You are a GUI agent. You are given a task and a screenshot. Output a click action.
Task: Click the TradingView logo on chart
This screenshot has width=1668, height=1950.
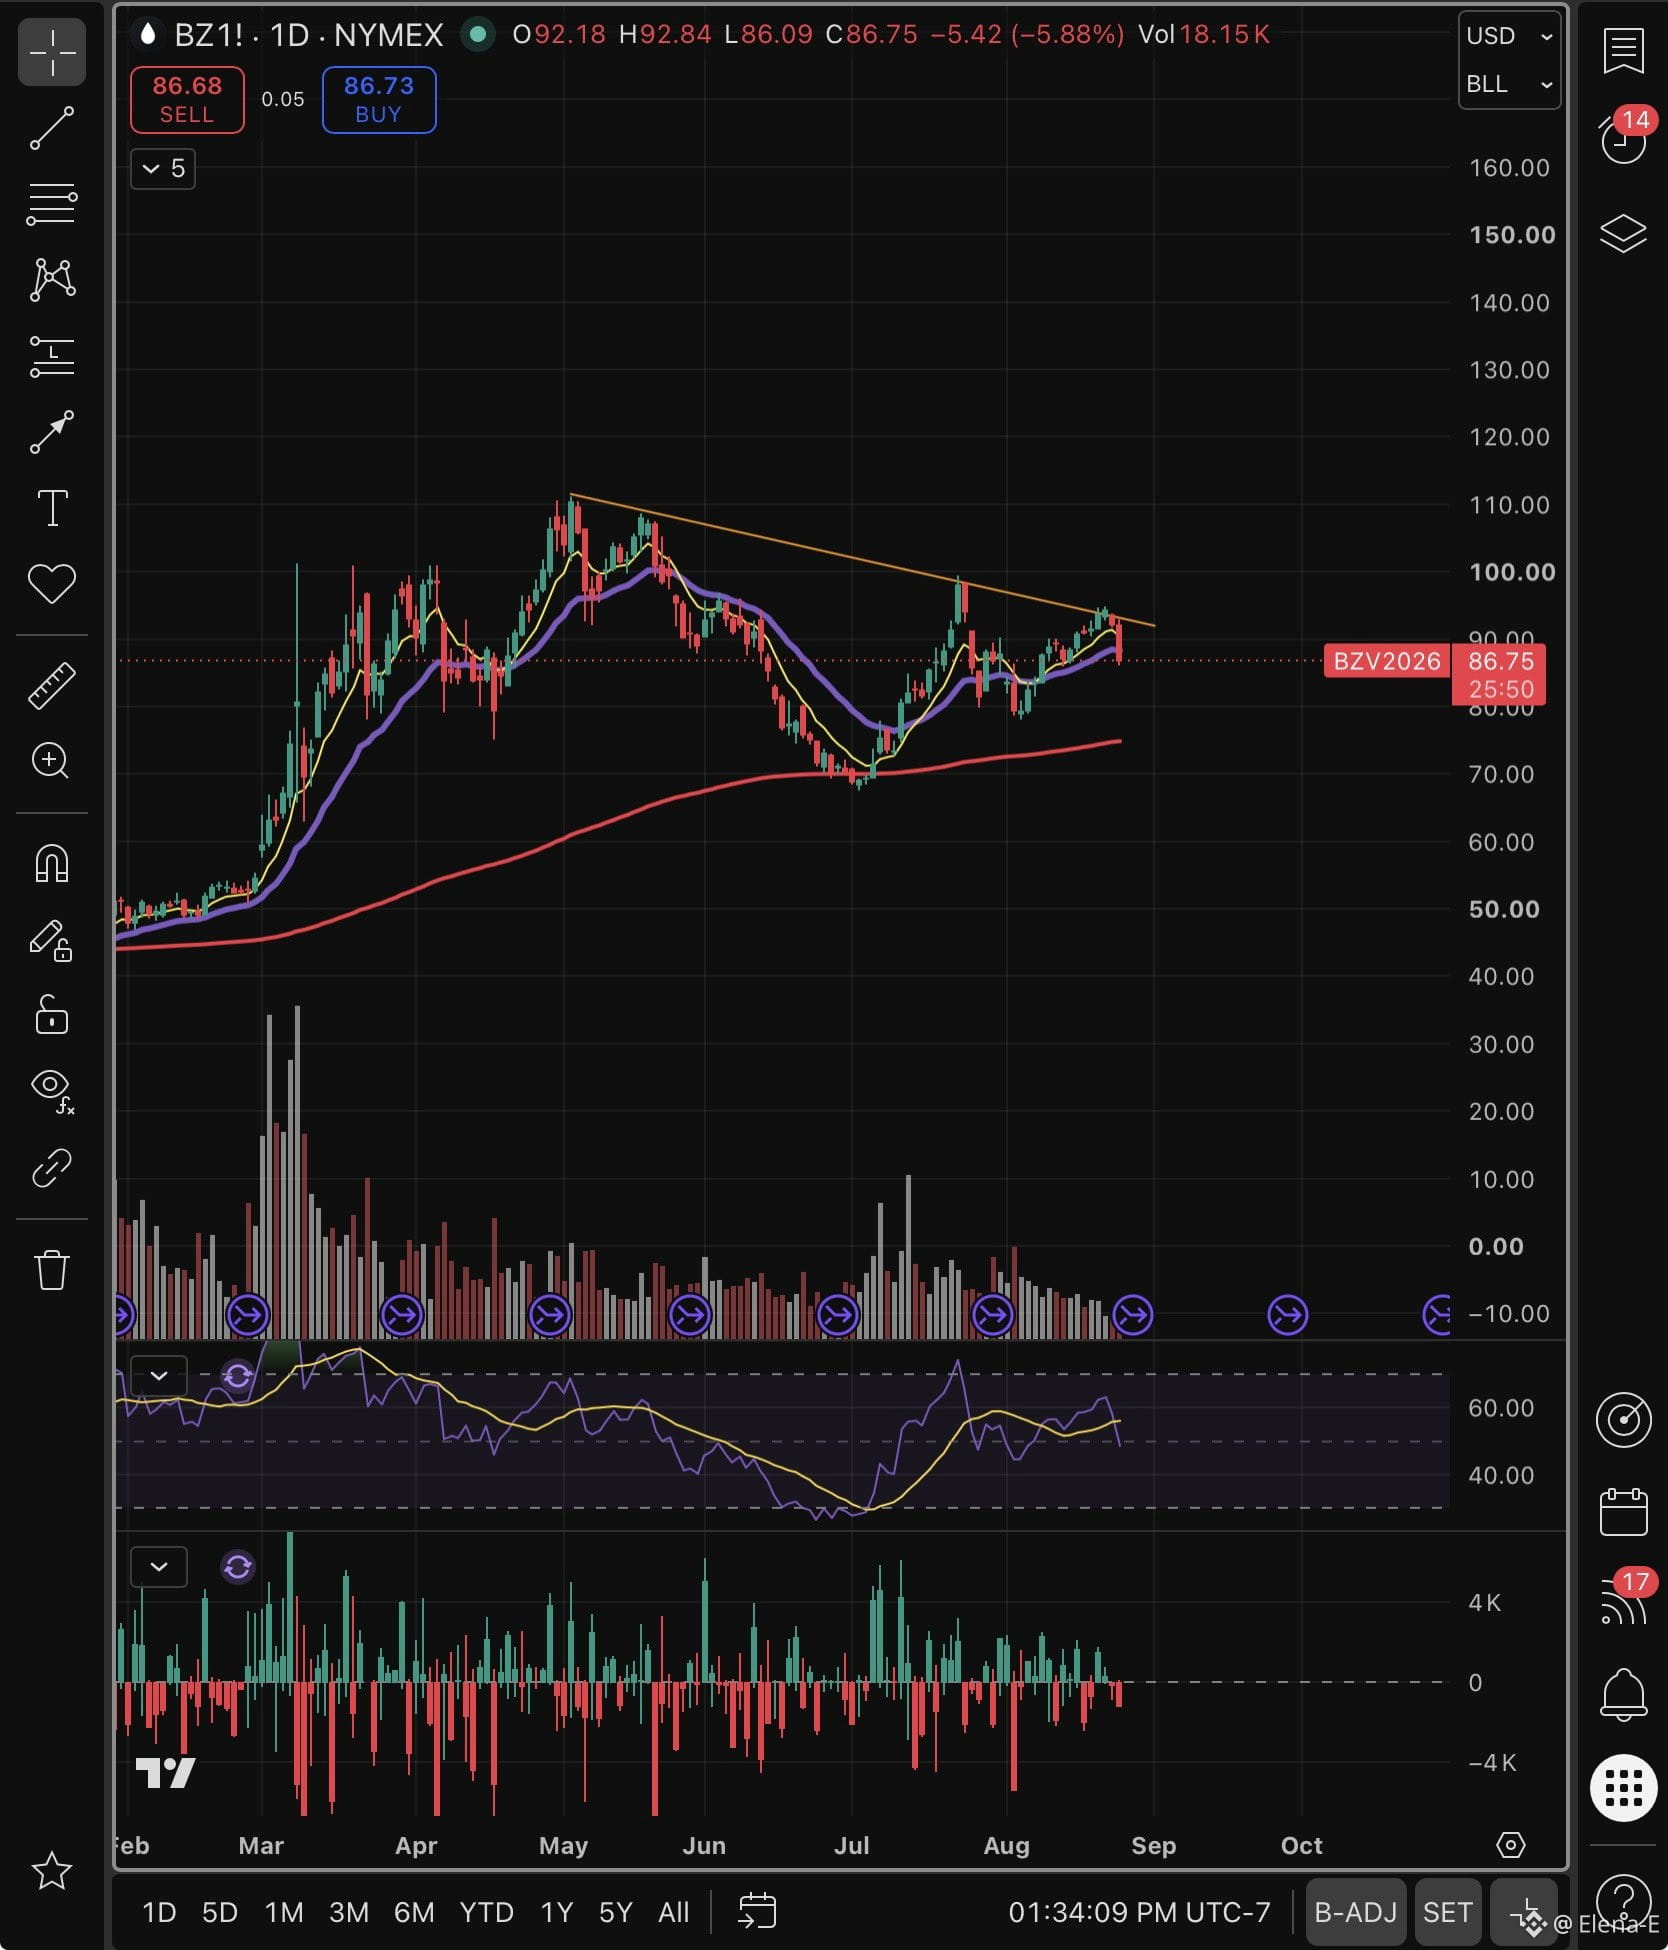tap(165, 1773)
